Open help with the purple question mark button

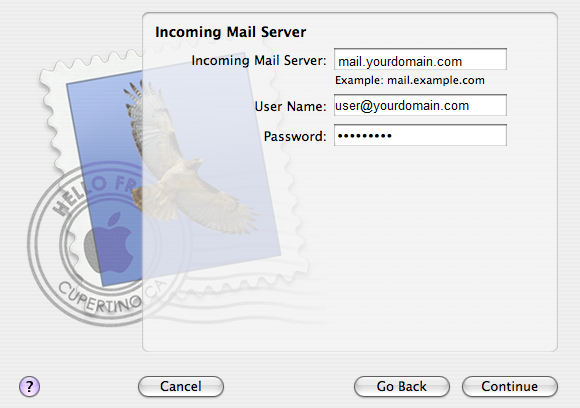29,387
